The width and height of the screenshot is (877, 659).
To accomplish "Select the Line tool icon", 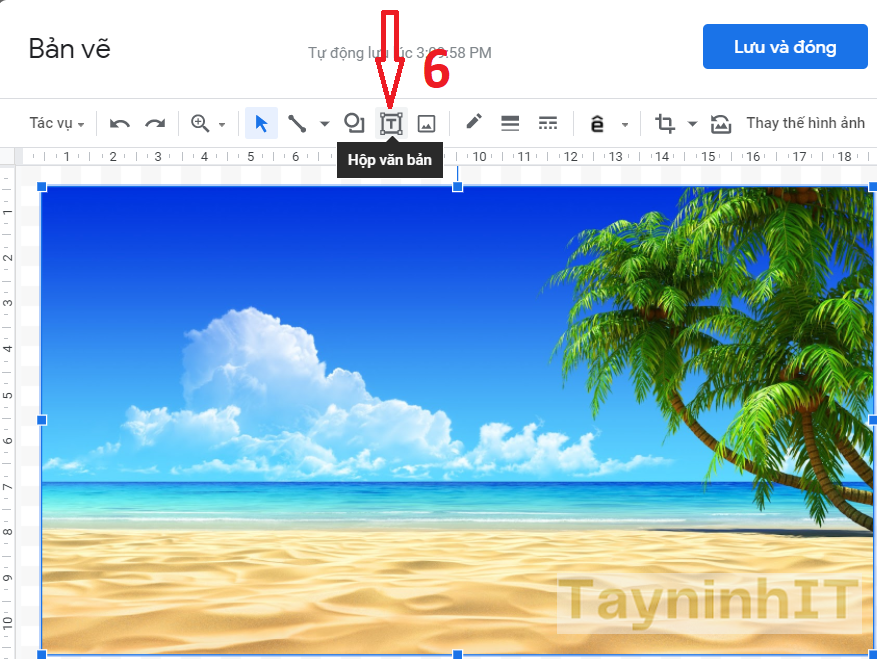I will [x=297, y=124].
